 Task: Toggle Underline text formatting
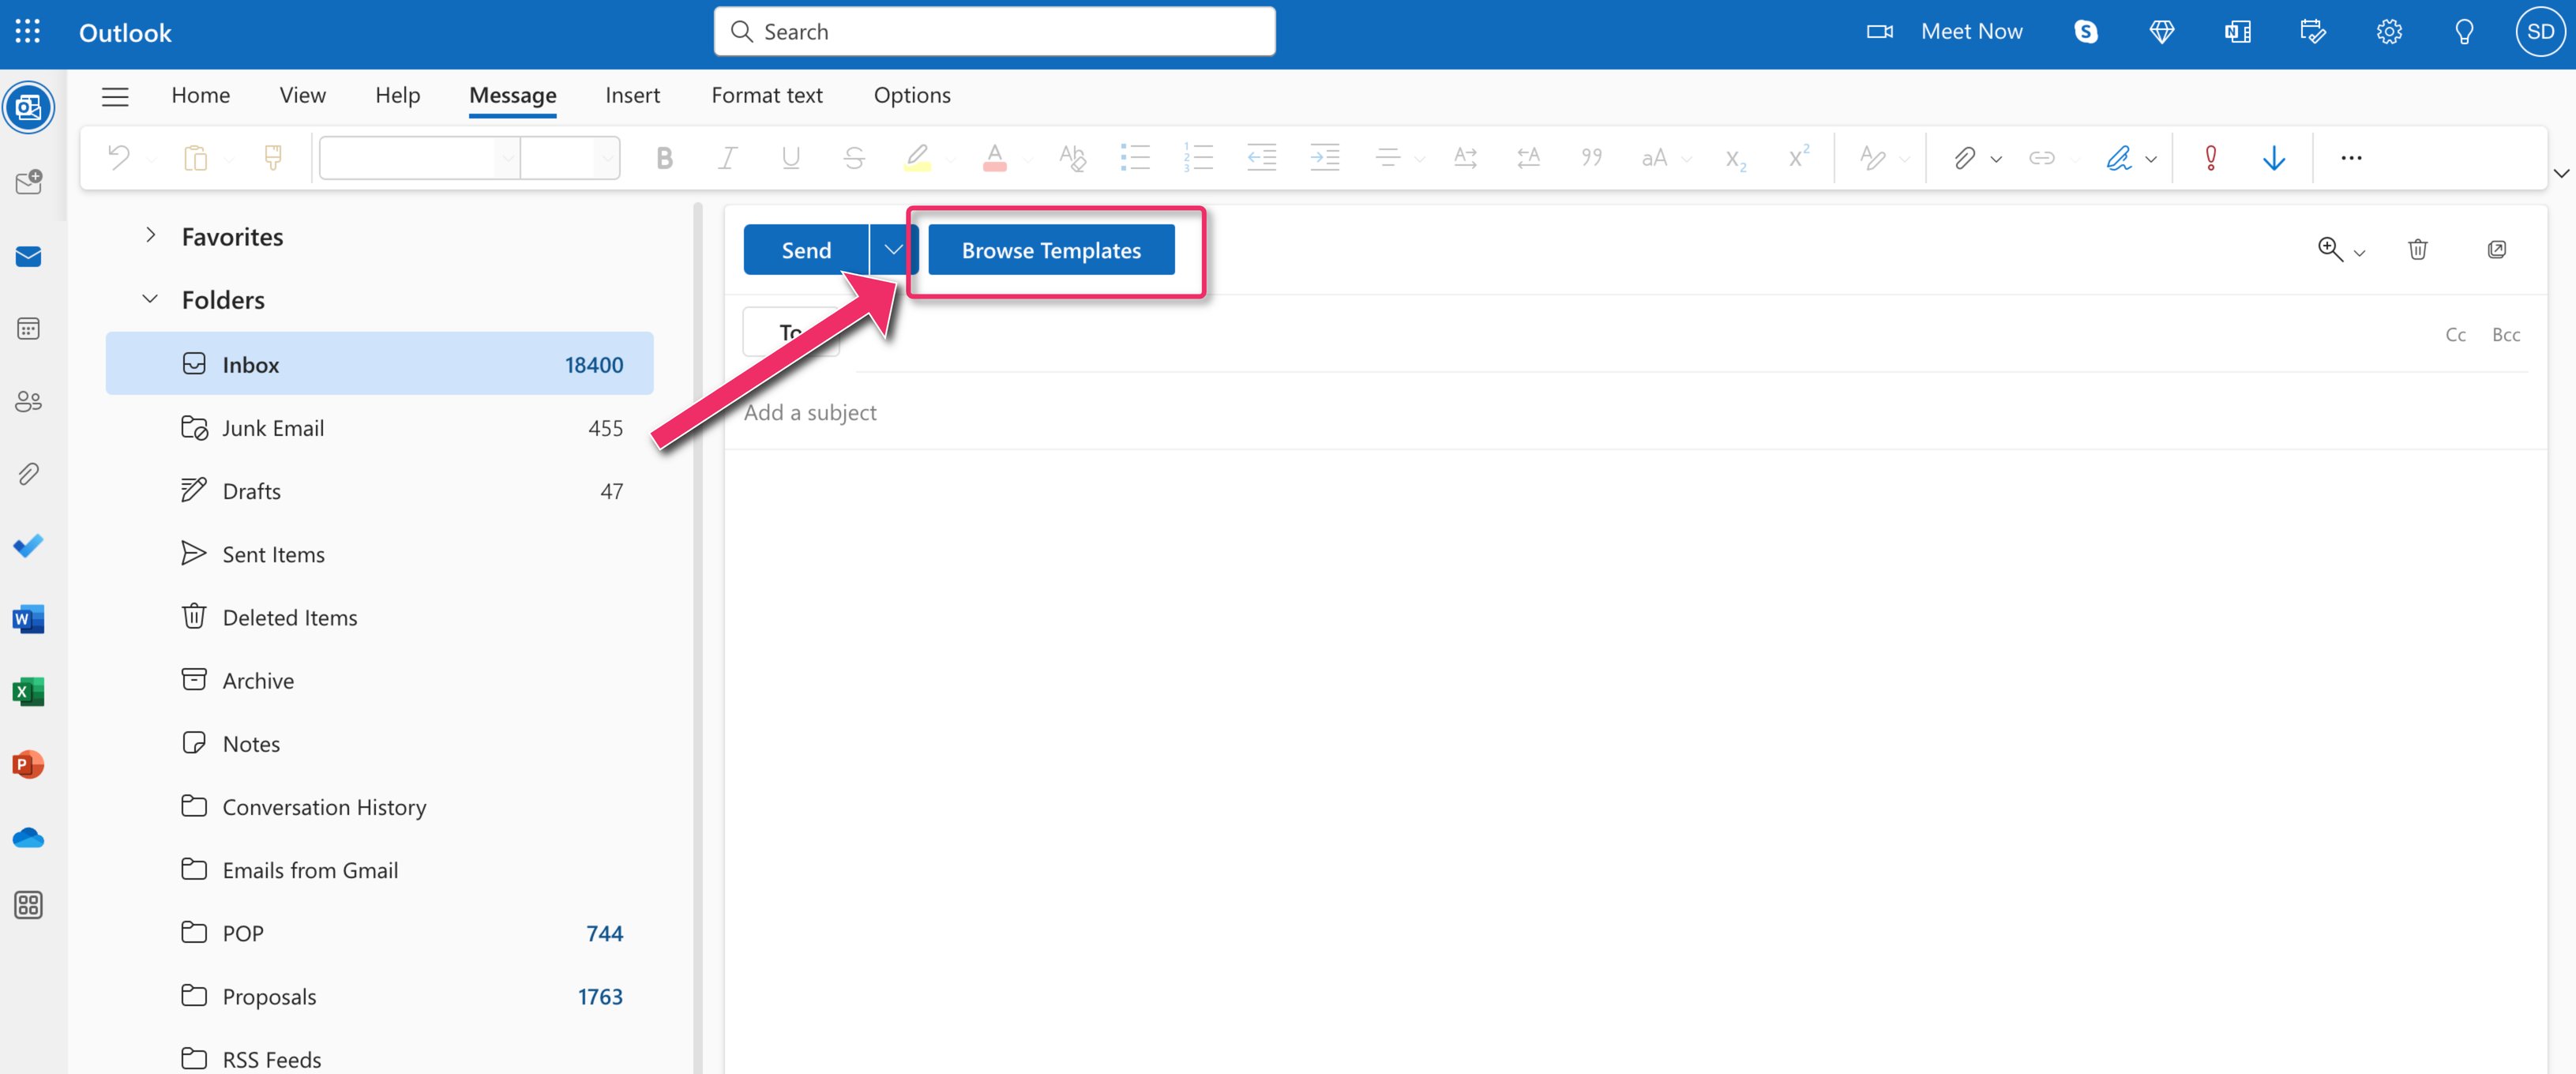[790, 158]
